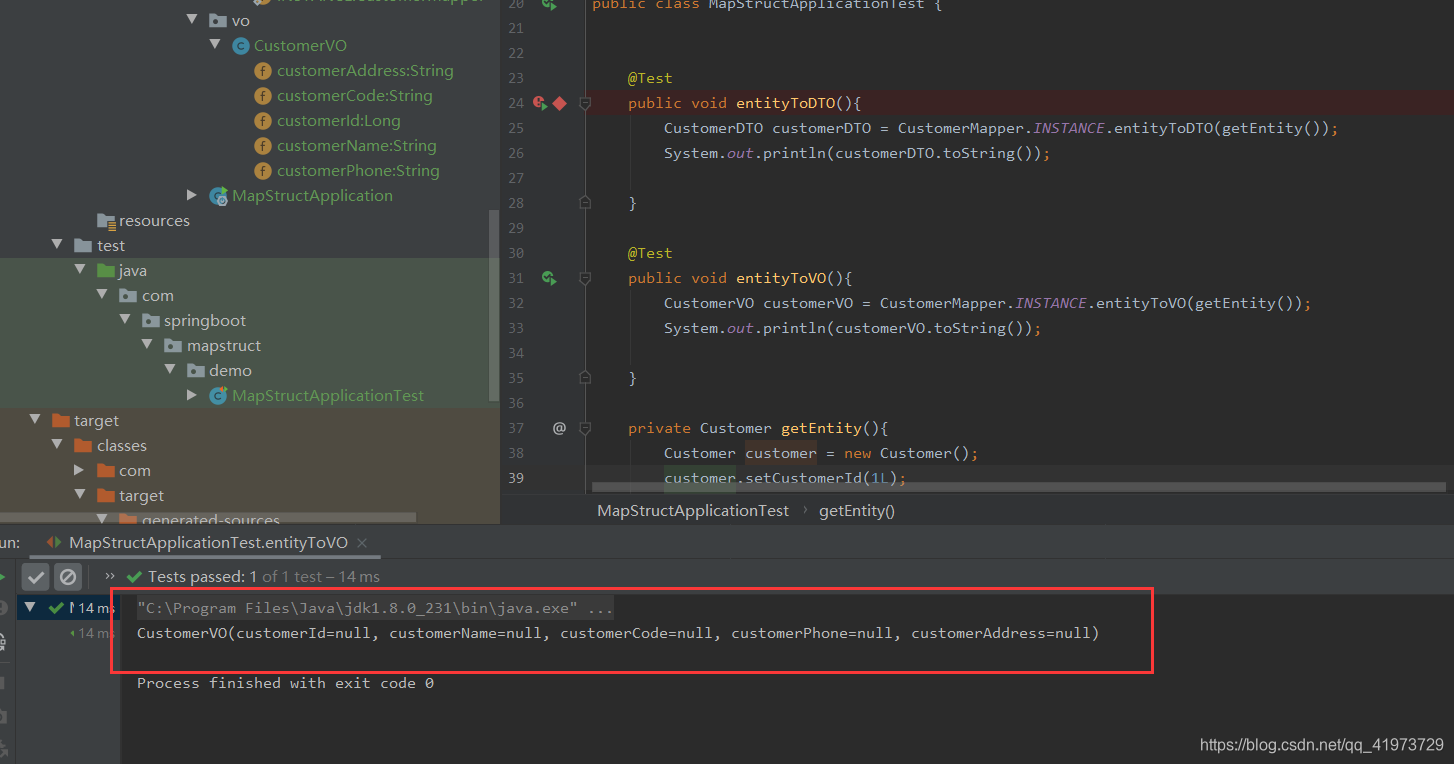Click 'Process finished with exit code 0' text

(285, 683)
